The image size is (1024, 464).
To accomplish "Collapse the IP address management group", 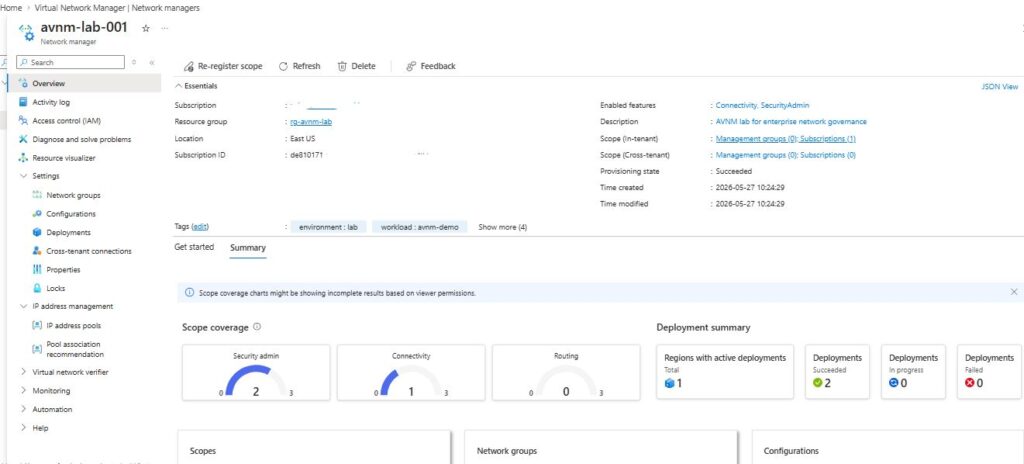I will (x=24, y=306).
